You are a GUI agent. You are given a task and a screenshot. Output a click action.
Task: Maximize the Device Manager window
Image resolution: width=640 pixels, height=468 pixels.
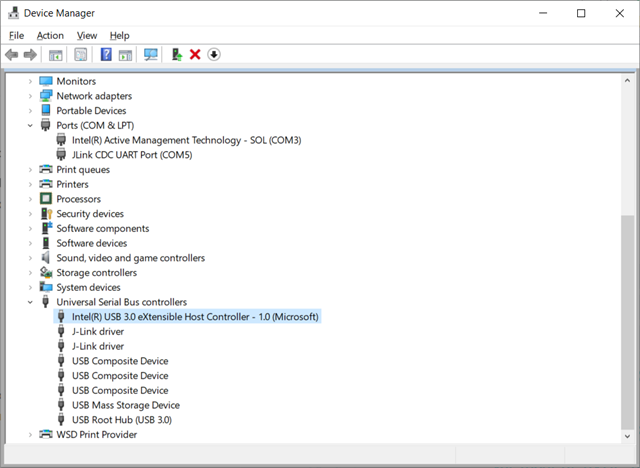pyautogui.click(x=581, y=13)
